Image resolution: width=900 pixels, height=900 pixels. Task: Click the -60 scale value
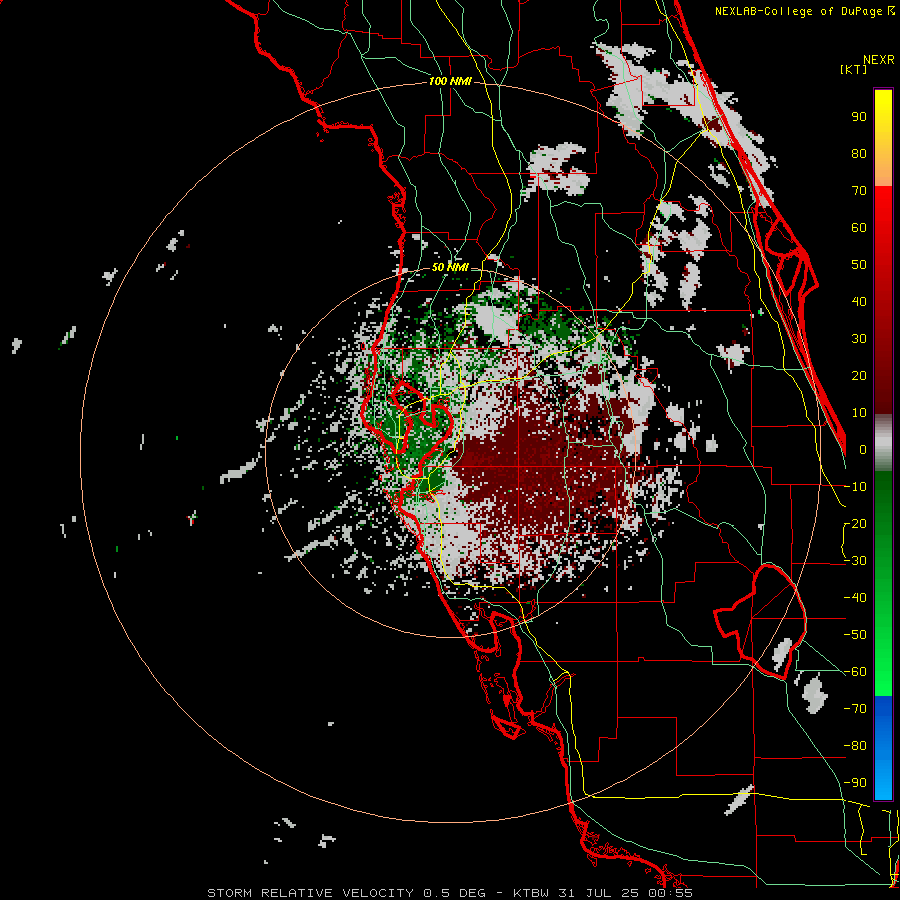tap(855, 672)
